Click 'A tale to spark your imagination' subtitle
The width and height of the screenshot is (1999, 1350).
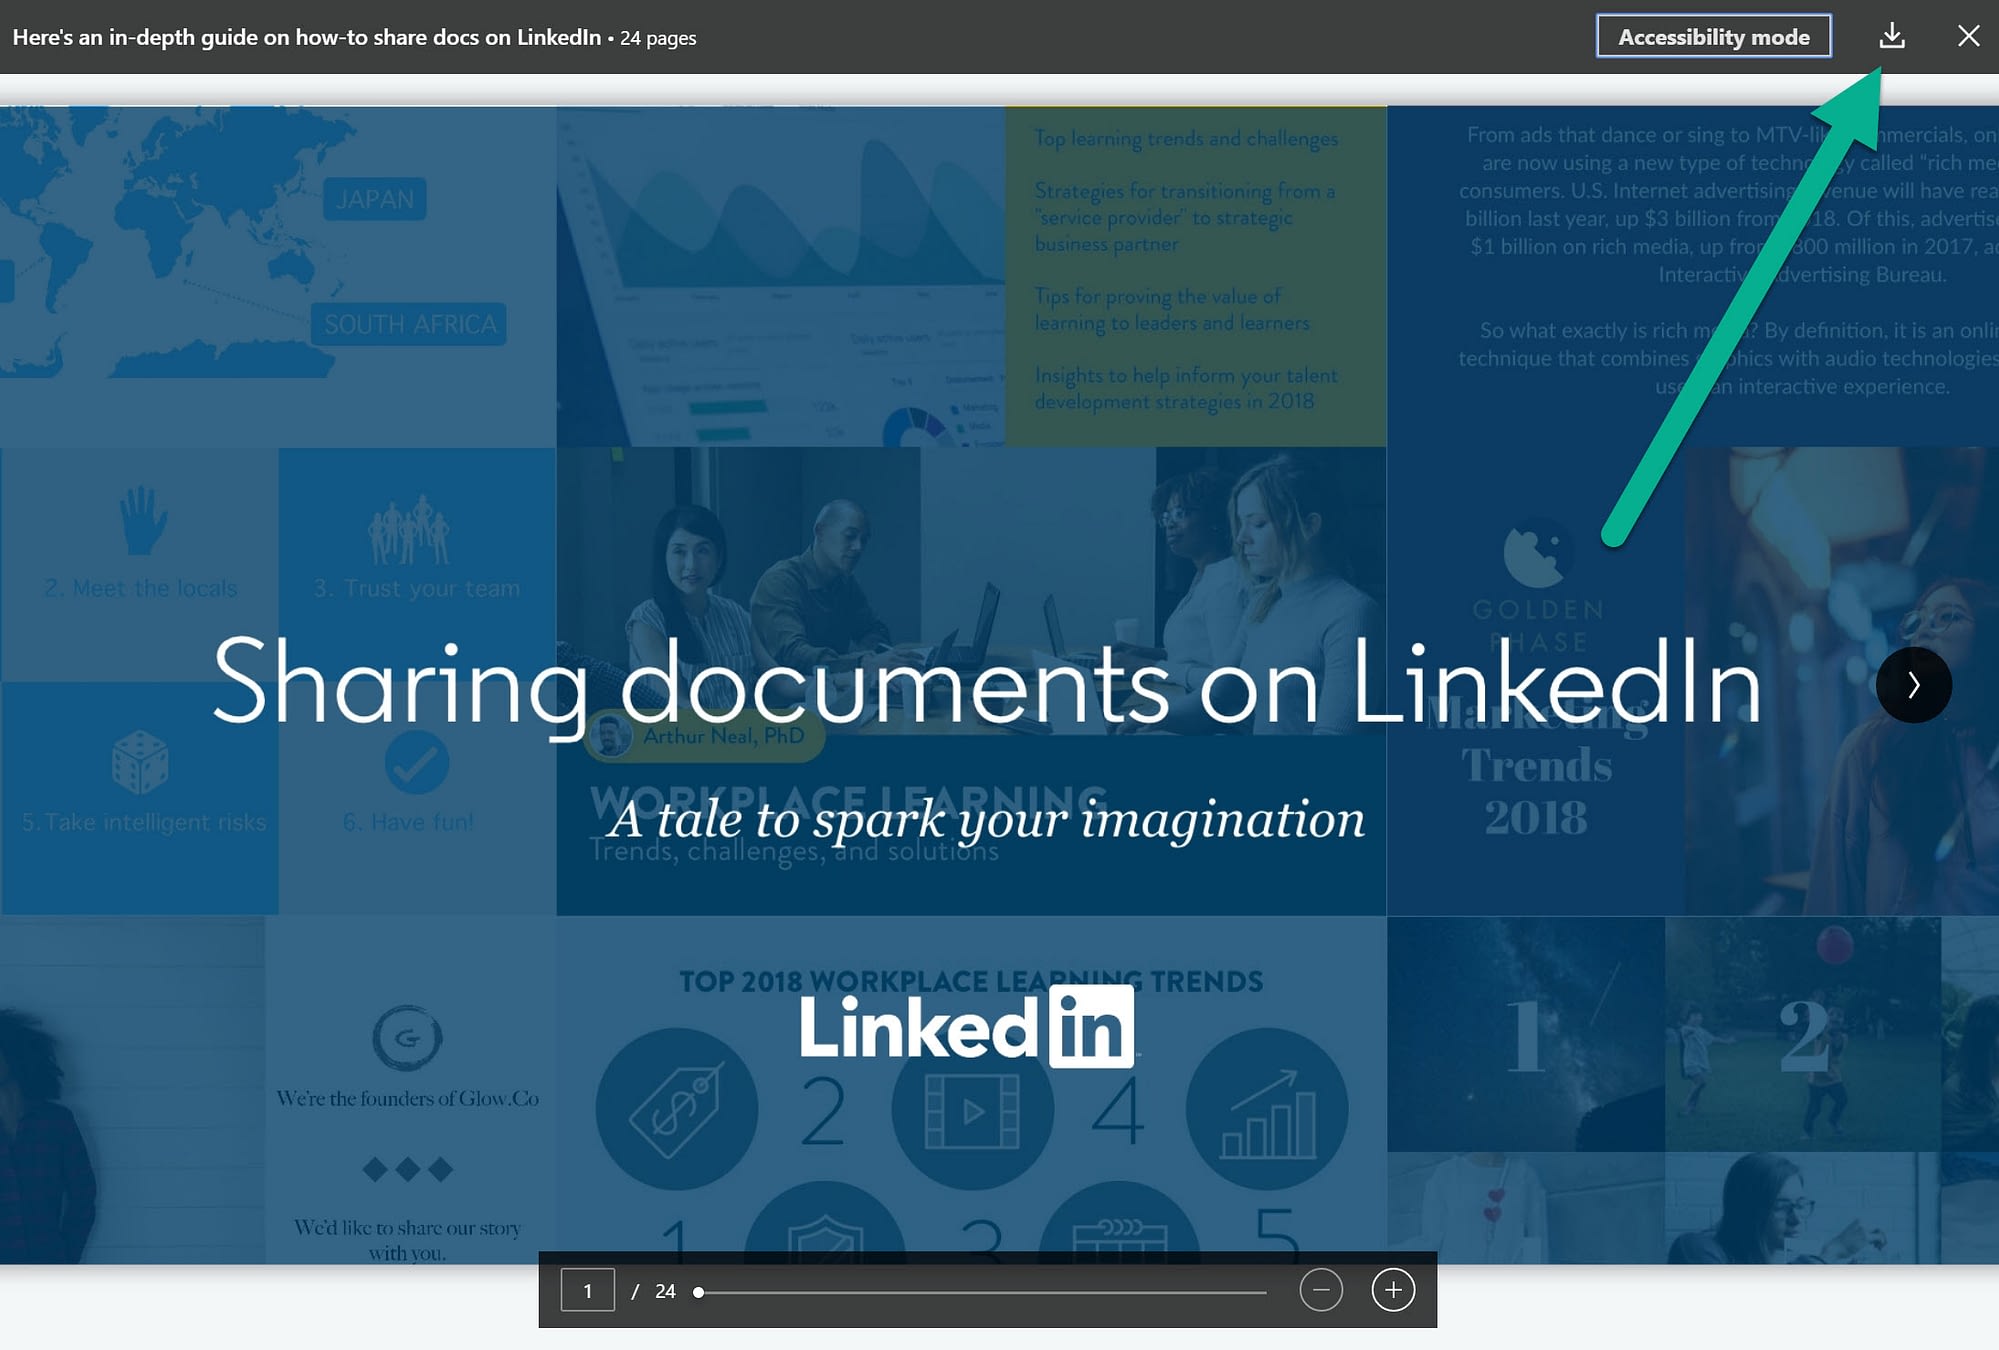[x=985, y=819]
